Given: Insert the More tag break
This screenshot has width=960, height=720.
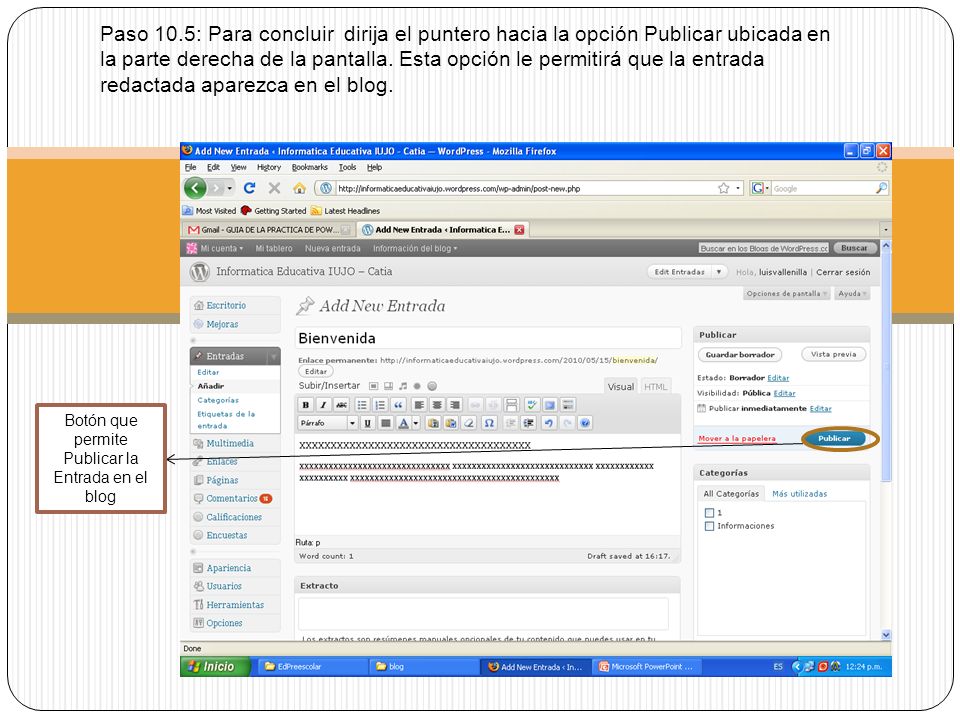Looking at the screenshot, I should 511,405.
